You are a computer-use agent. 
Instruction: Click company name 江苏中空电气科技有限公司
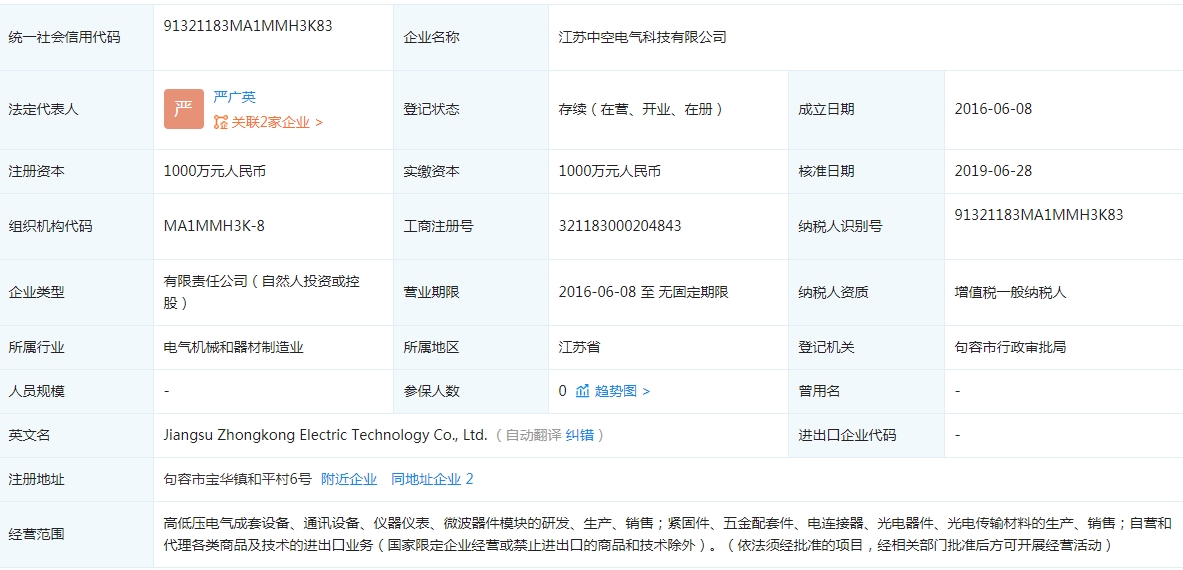click(x=642, y=37)
